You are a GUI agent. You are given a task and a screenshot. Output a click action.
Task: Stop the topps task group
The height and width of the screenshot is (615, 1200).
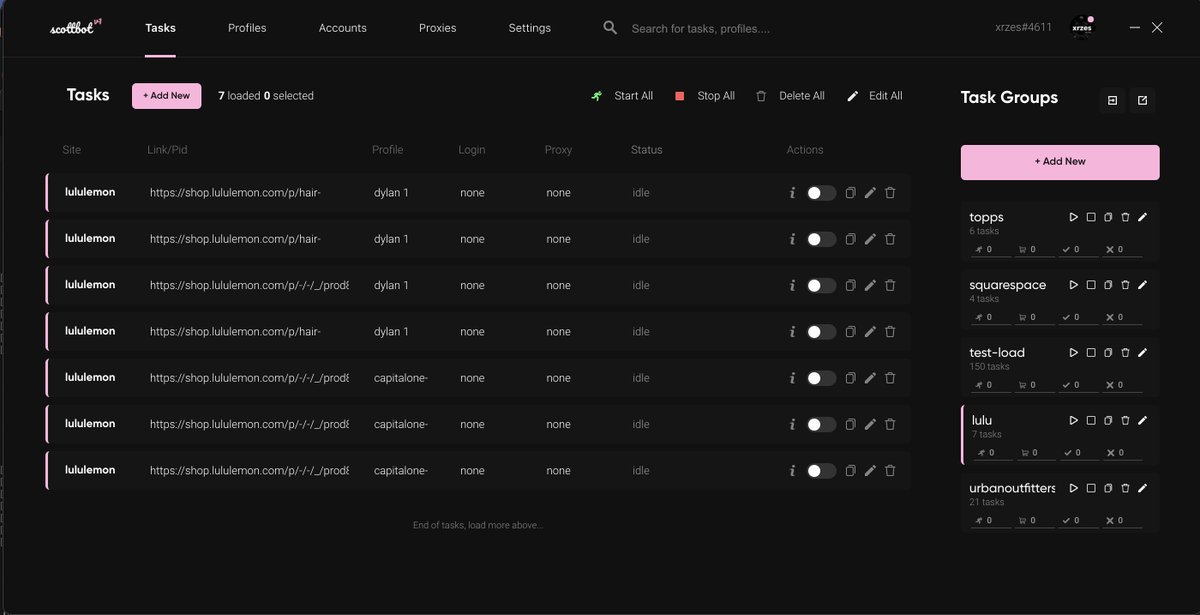tap(1091, 217)
